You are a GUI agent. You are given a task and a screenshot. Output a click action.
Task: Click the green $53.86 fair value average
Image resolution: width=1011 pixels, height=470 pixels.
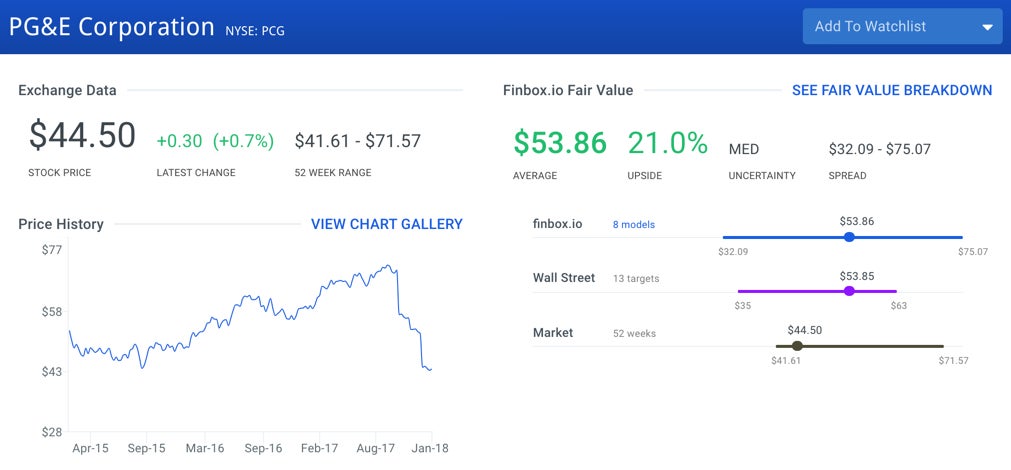(560, 143)
